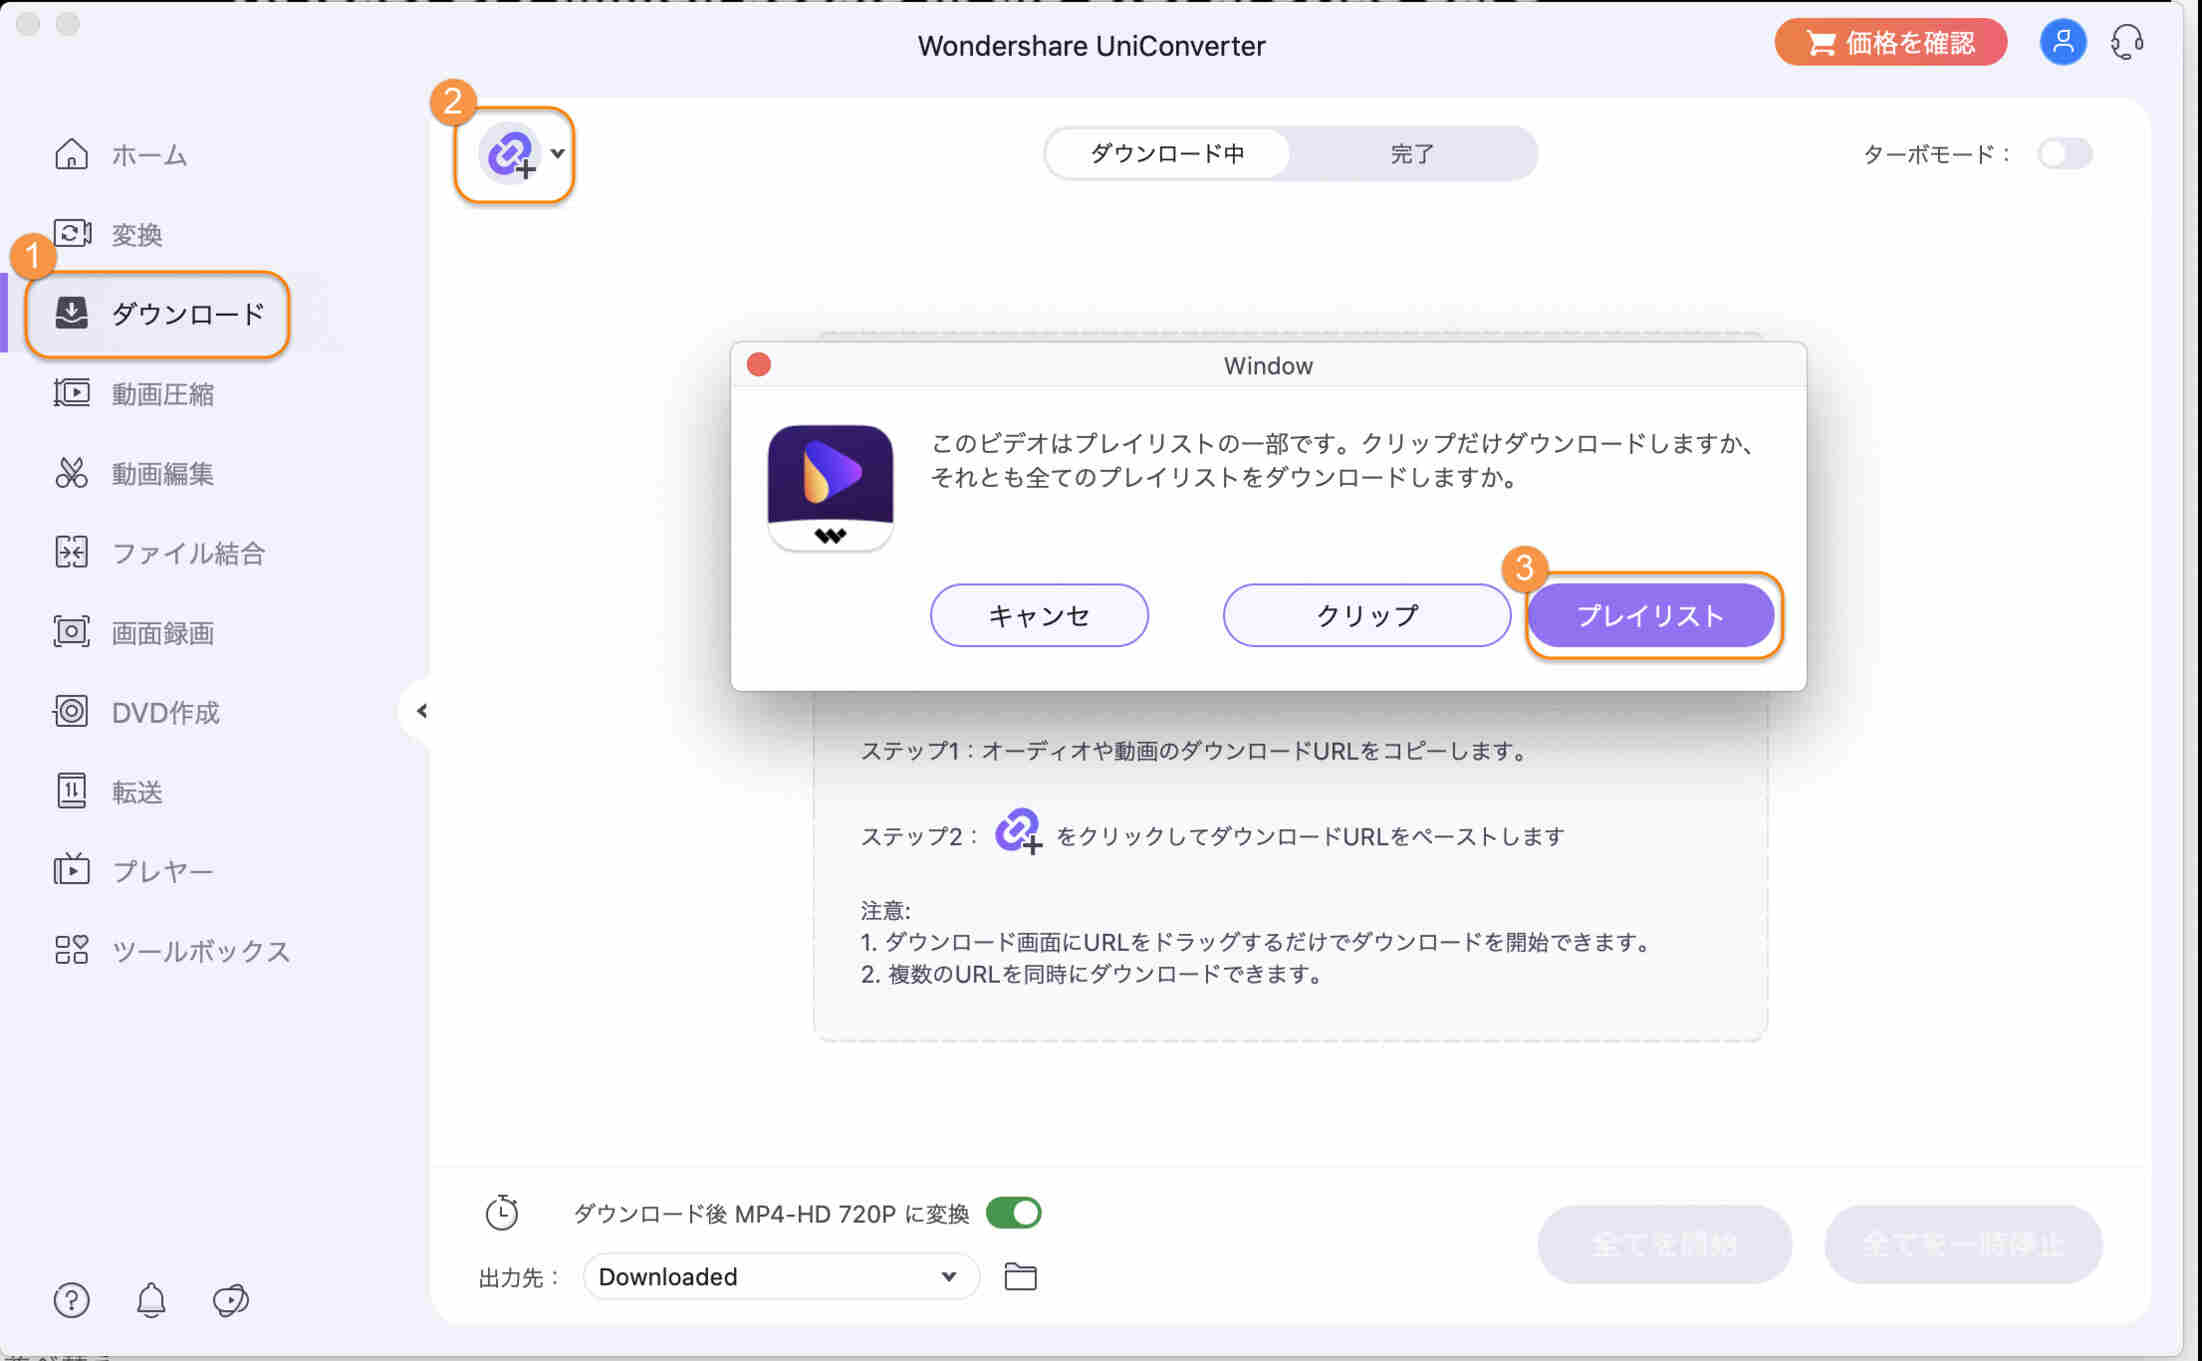Go to 動画圧縮 video compress section

(134, 394)
